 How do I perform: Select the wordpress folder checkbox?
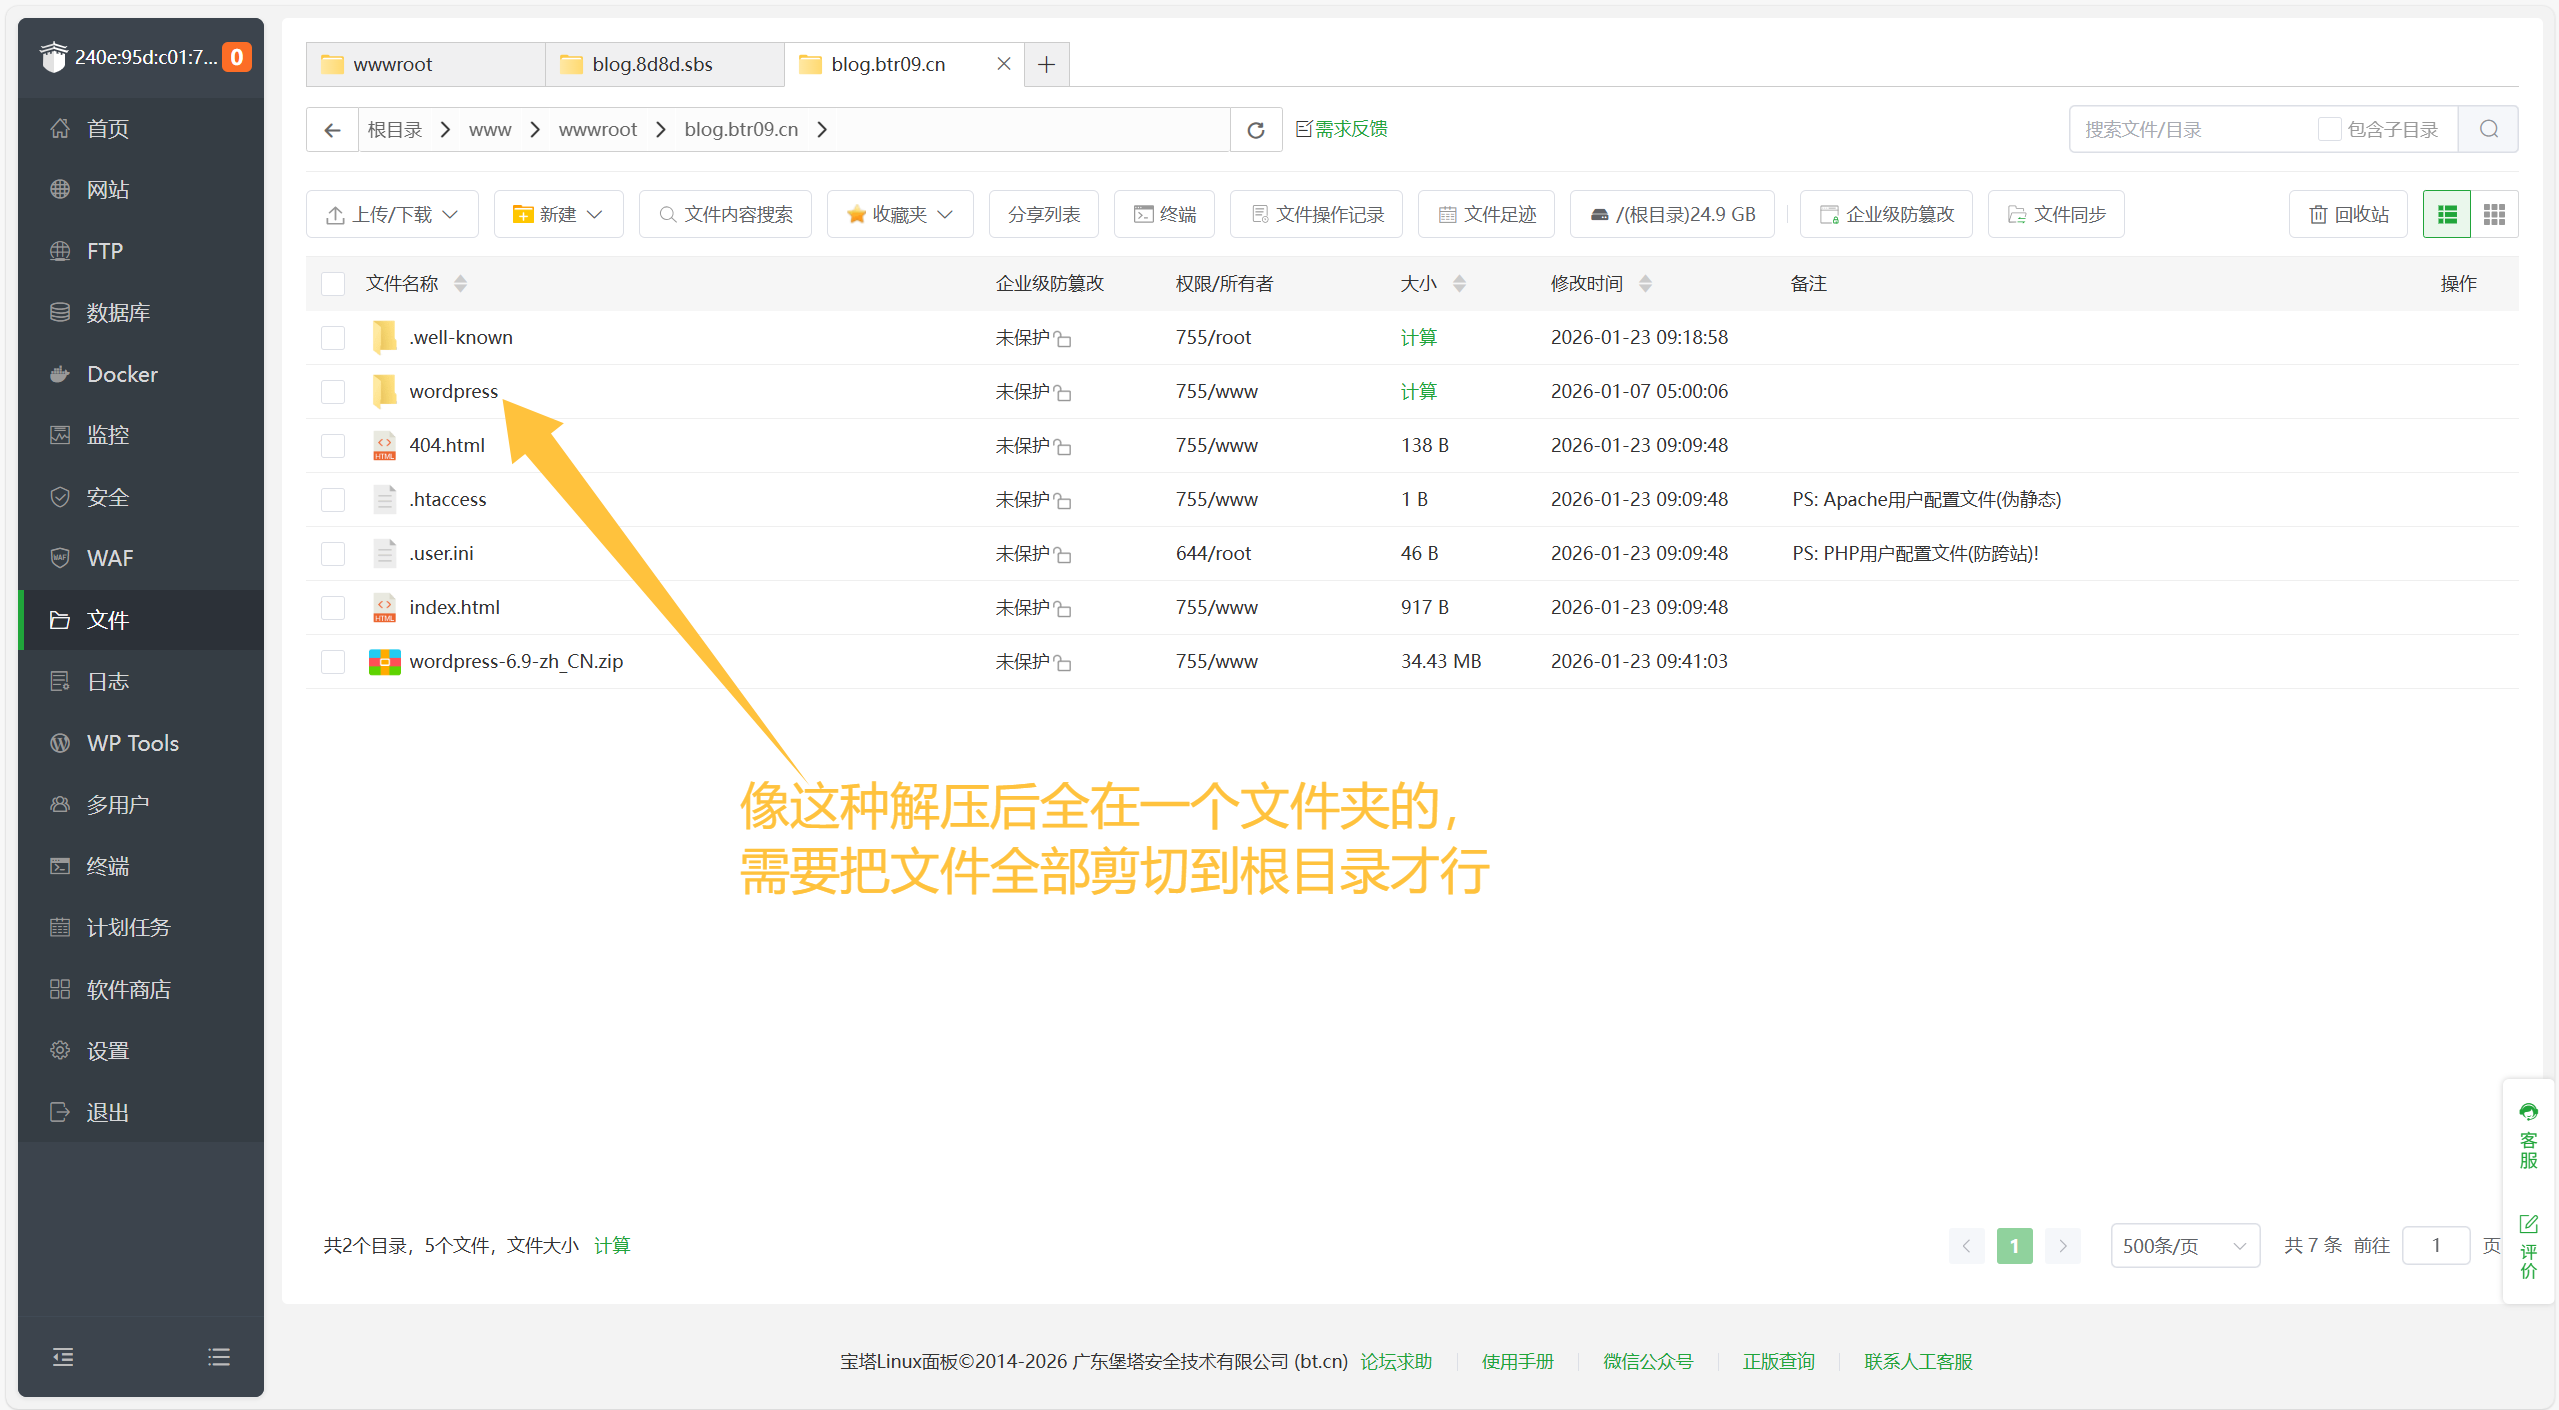332,391
